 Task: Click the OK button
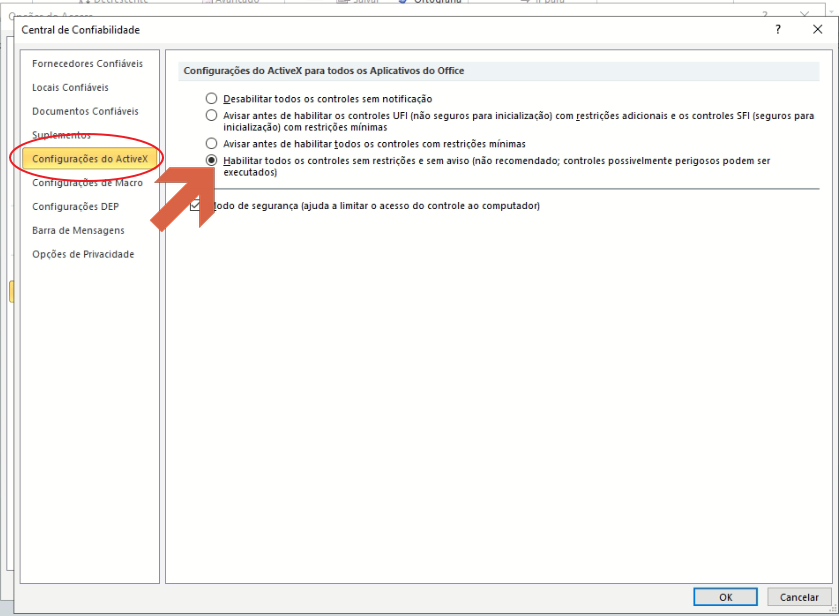pyautogui.click(x=725, y=597)
